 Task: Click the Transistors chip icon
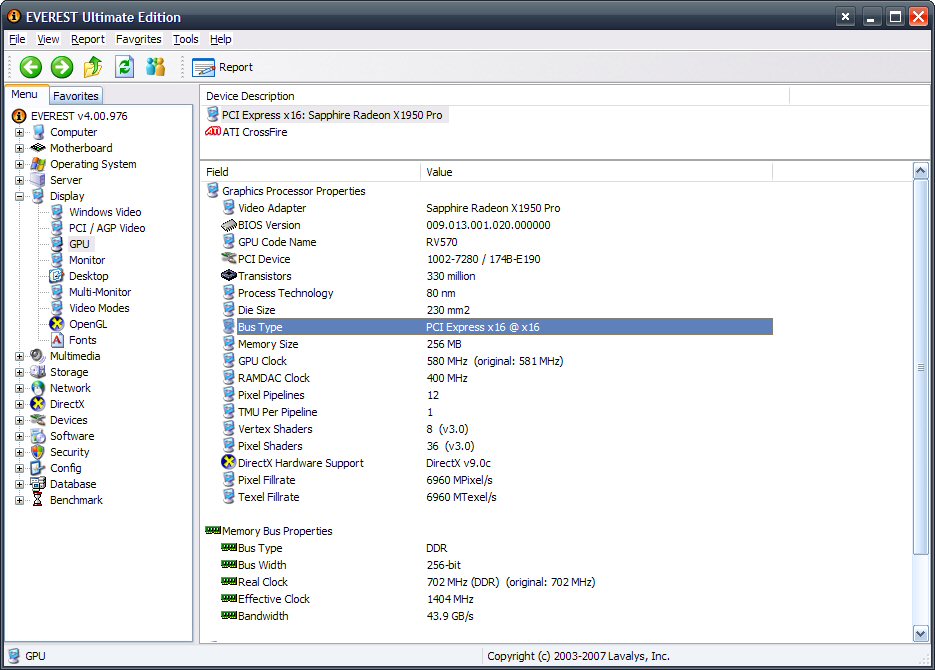click(x=228, y=275)
